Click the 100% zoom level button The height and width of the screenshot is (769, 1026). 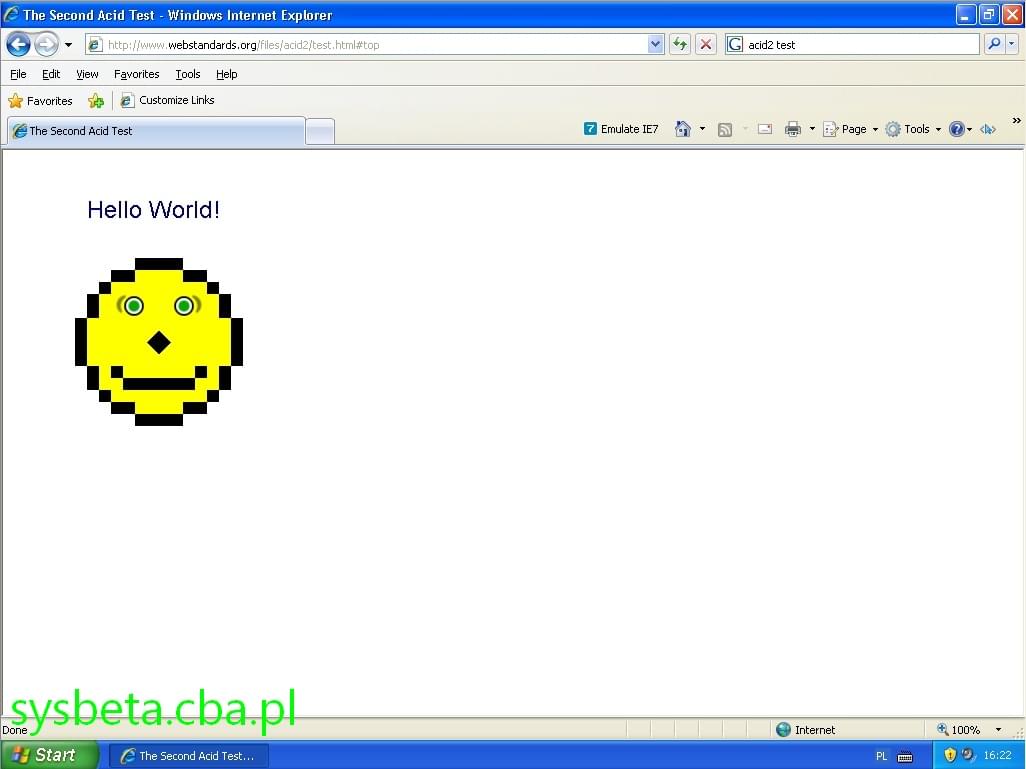958,730
